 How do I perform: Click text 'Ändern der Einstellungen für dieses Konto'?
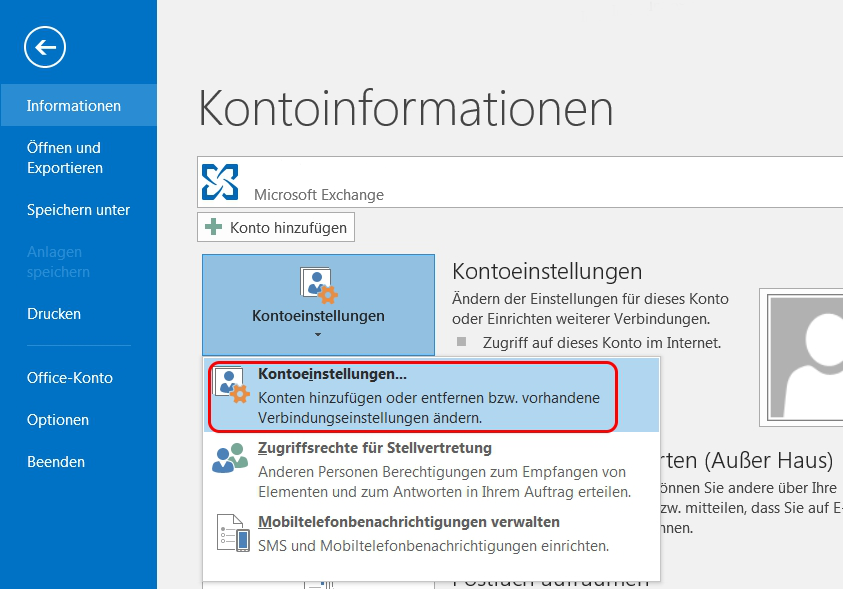tap(590, 299)
